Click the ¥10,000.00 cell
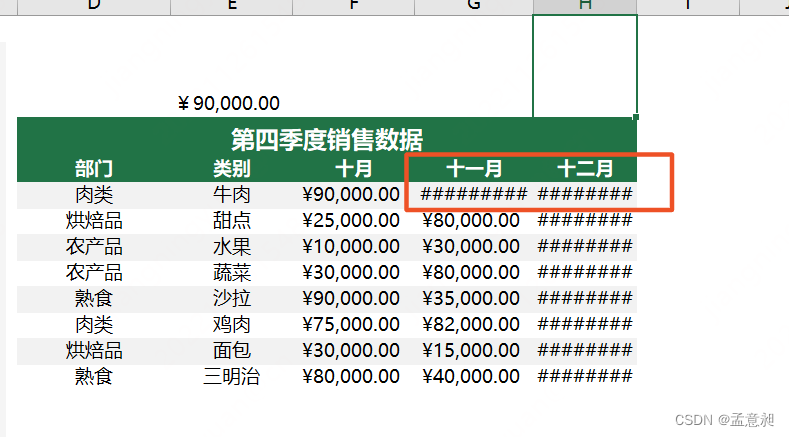The width and height of the screenshot is (789, 437). (351, 247)
